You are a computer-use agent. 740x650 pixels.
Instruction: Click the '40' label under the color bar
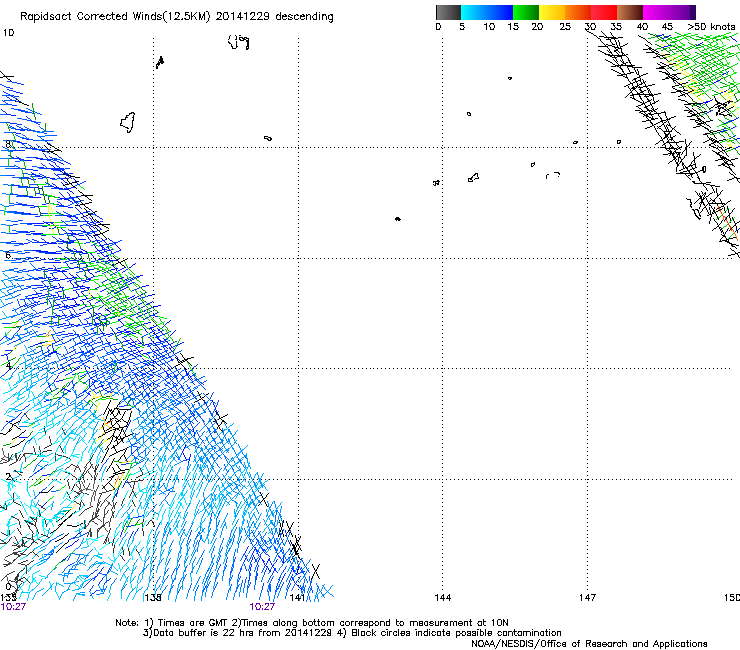tap(642, 27)
